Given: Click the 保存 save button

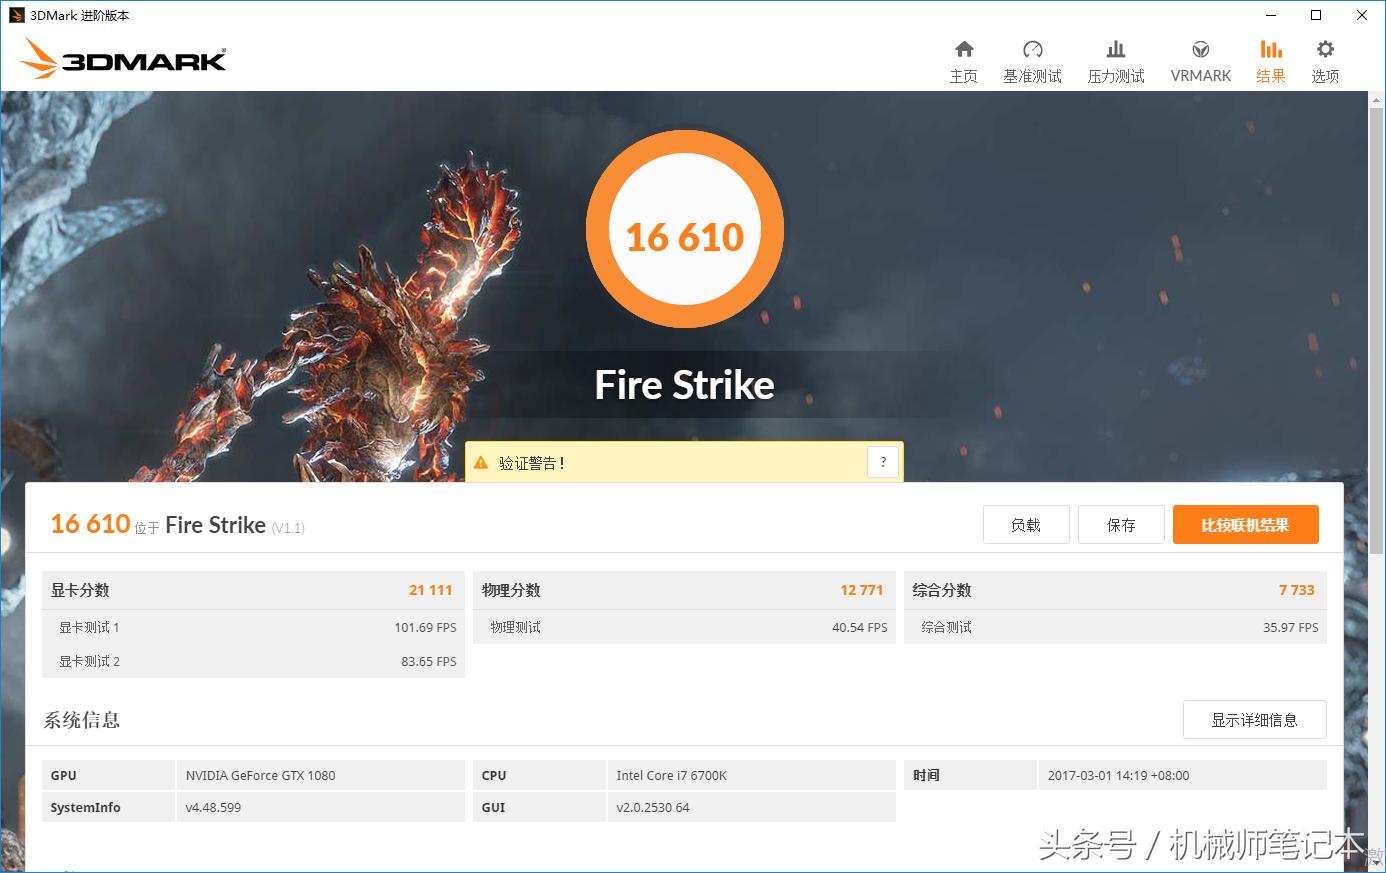Looking at the screenshot, I should pos(1121,524).
